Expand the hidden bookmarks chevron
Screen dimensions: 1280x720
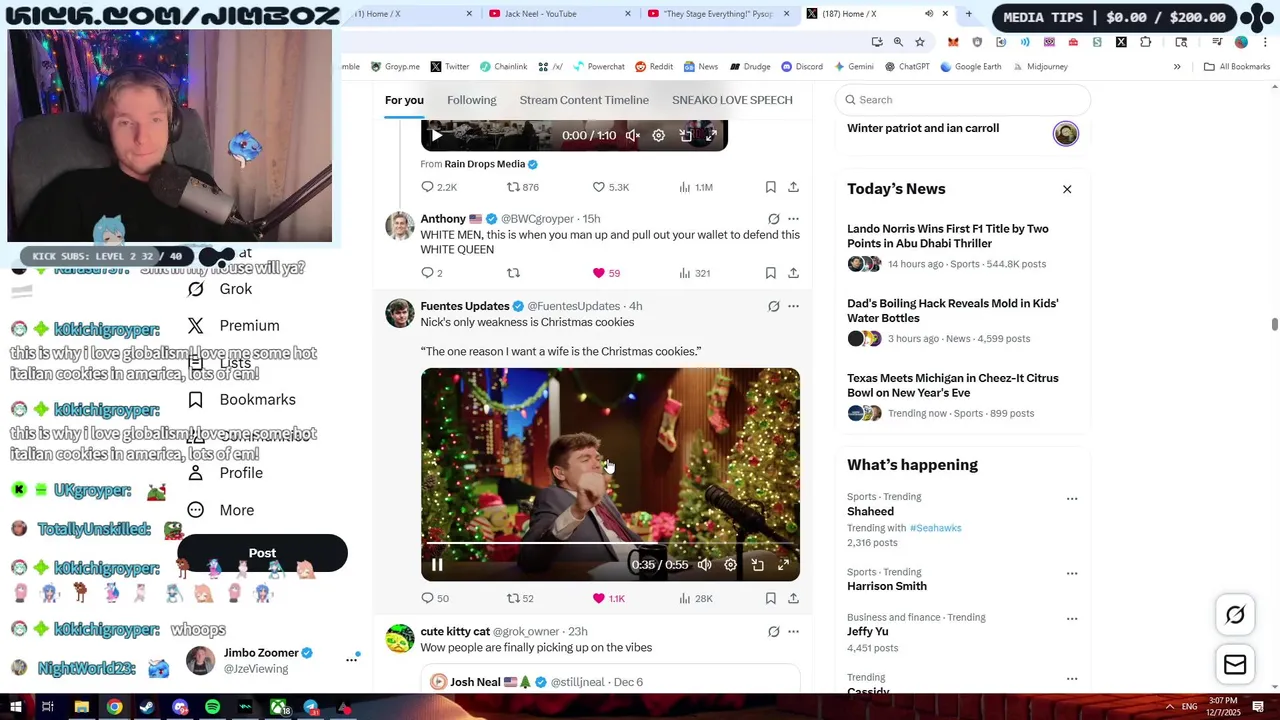point(1177,67)
